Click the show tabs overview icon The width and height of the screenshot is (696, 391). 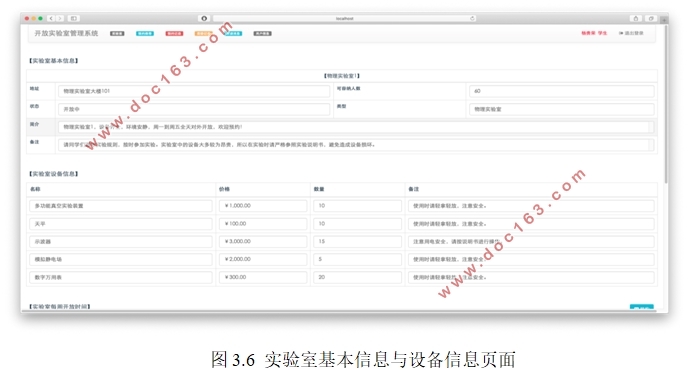pos(651,18)
